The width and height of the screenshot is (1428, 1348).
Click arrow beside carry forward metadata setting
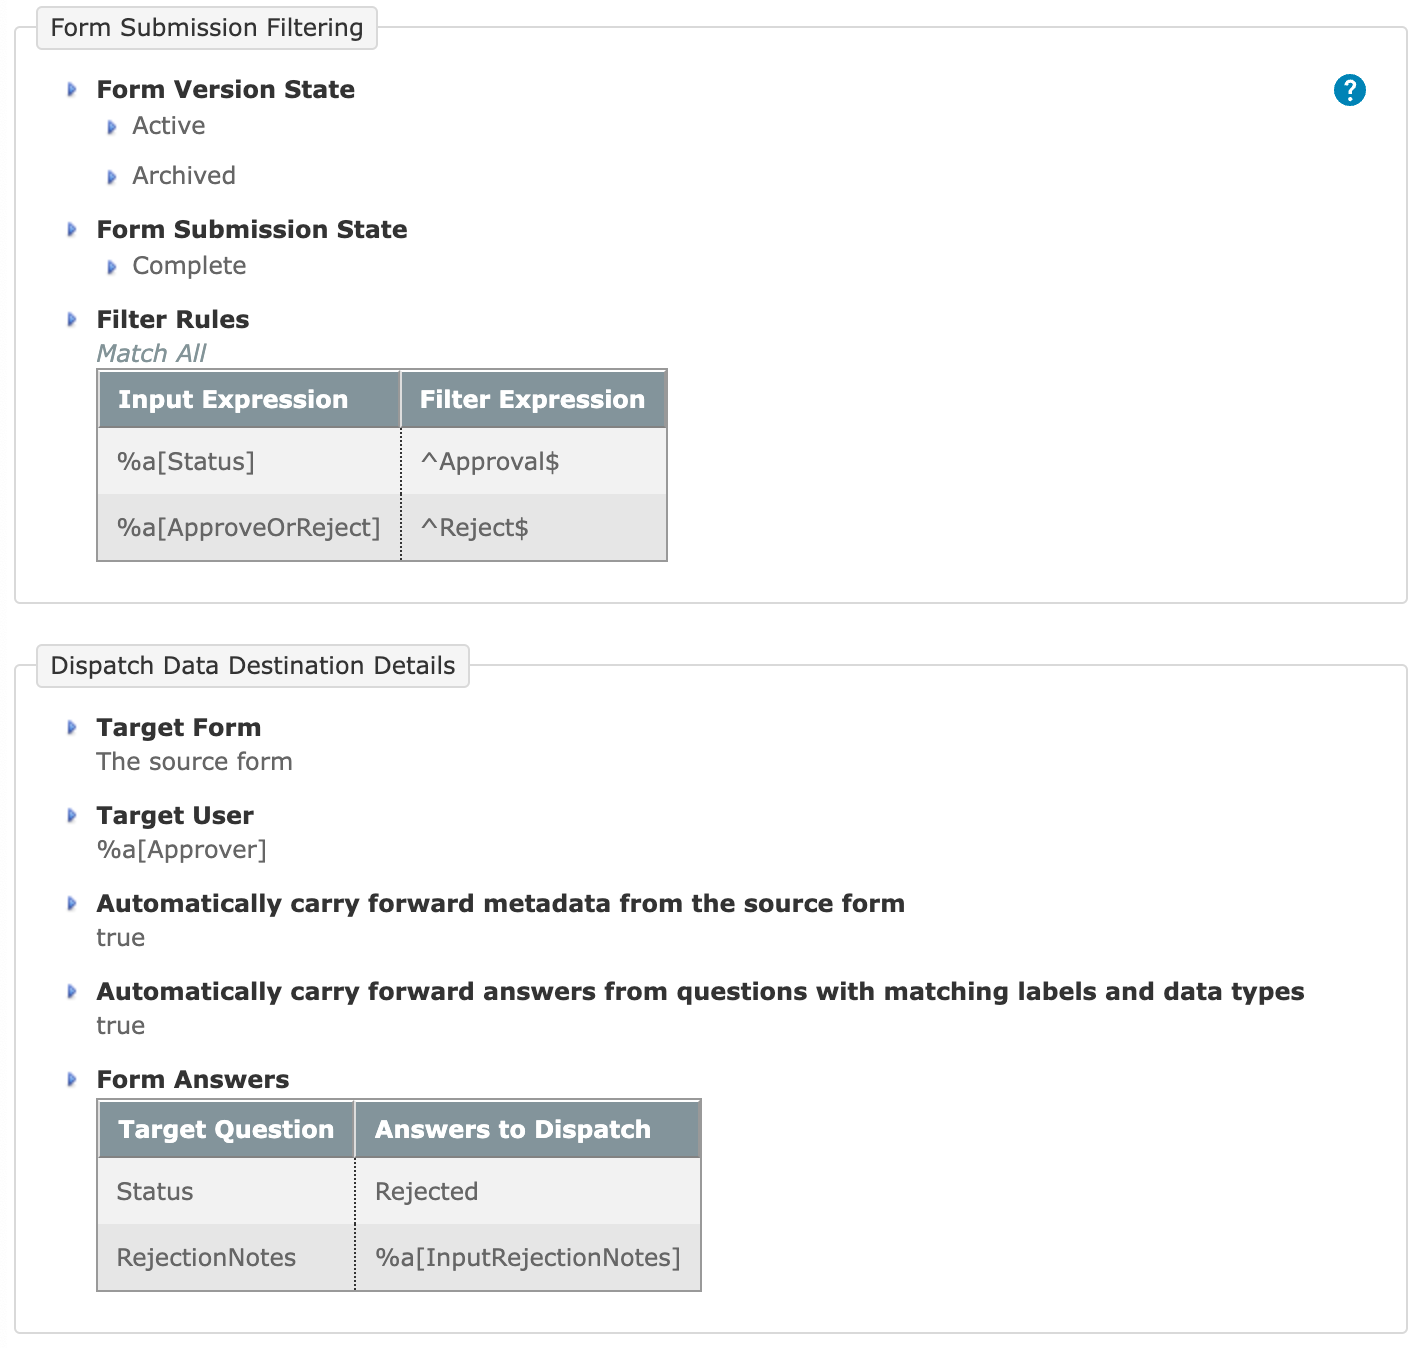tap(71, 903)
